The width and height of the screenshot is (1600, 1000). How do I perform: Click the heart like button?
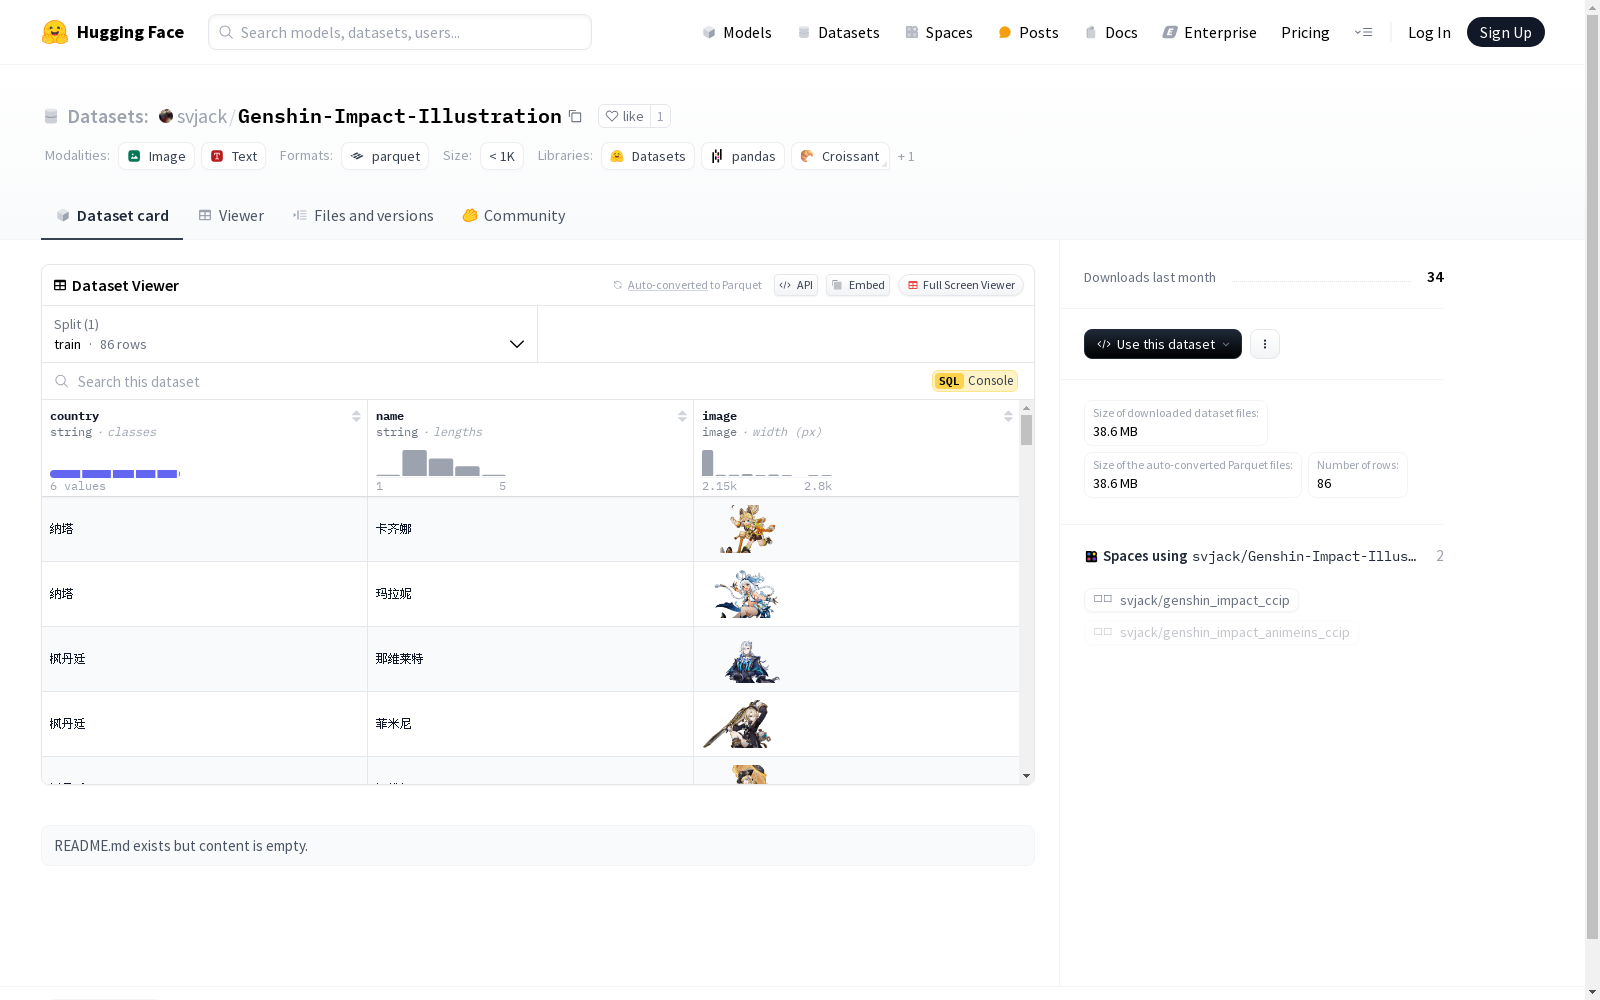click(x=624, y=116)
